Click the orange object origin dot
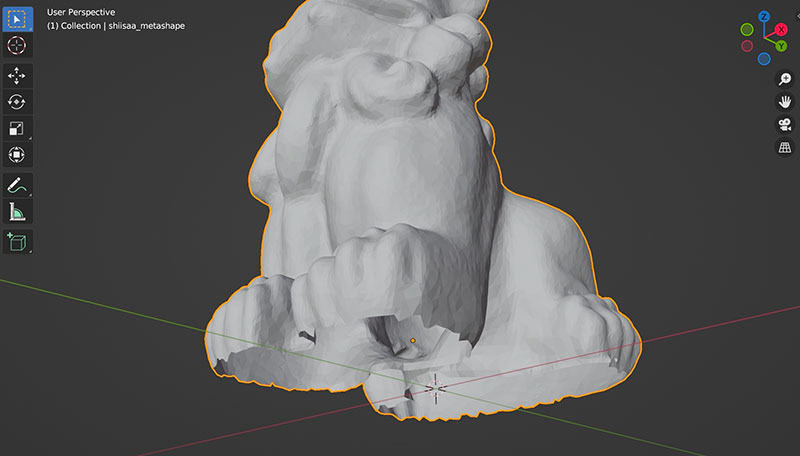Image resolution: width=800 pixels, height=456 pixels. 413,341
